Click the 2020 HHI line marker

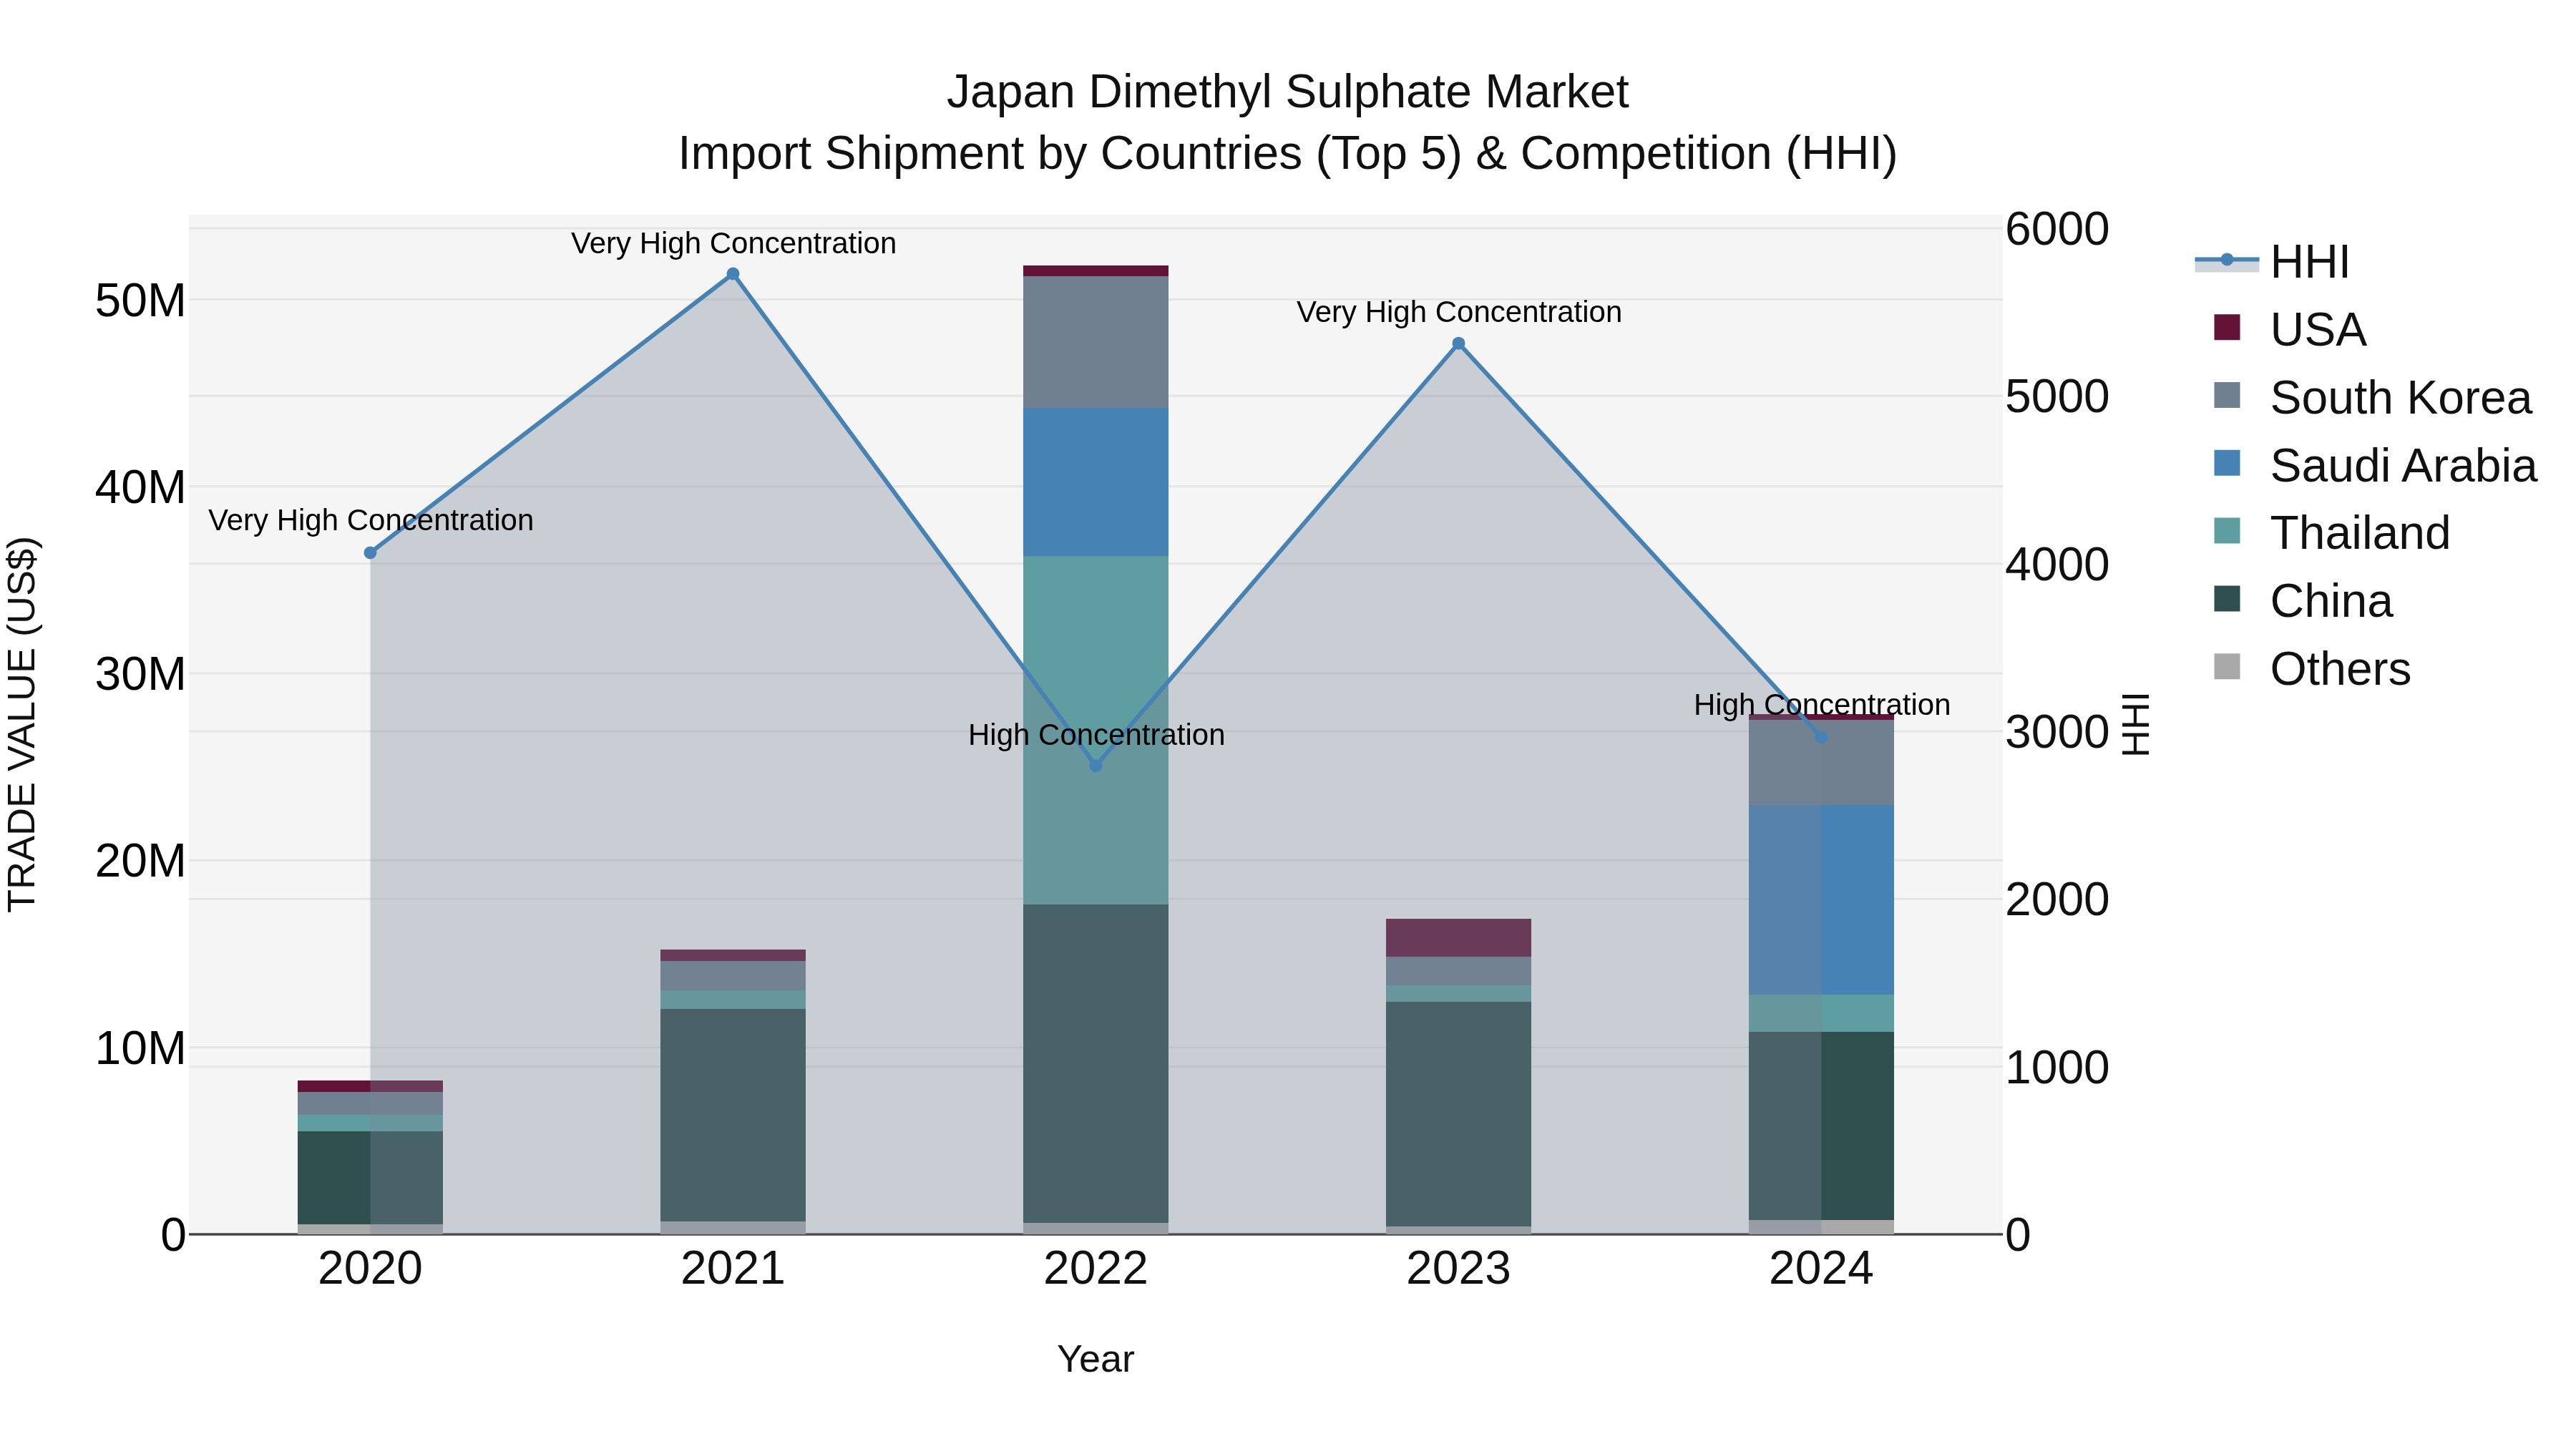[370, 553]
